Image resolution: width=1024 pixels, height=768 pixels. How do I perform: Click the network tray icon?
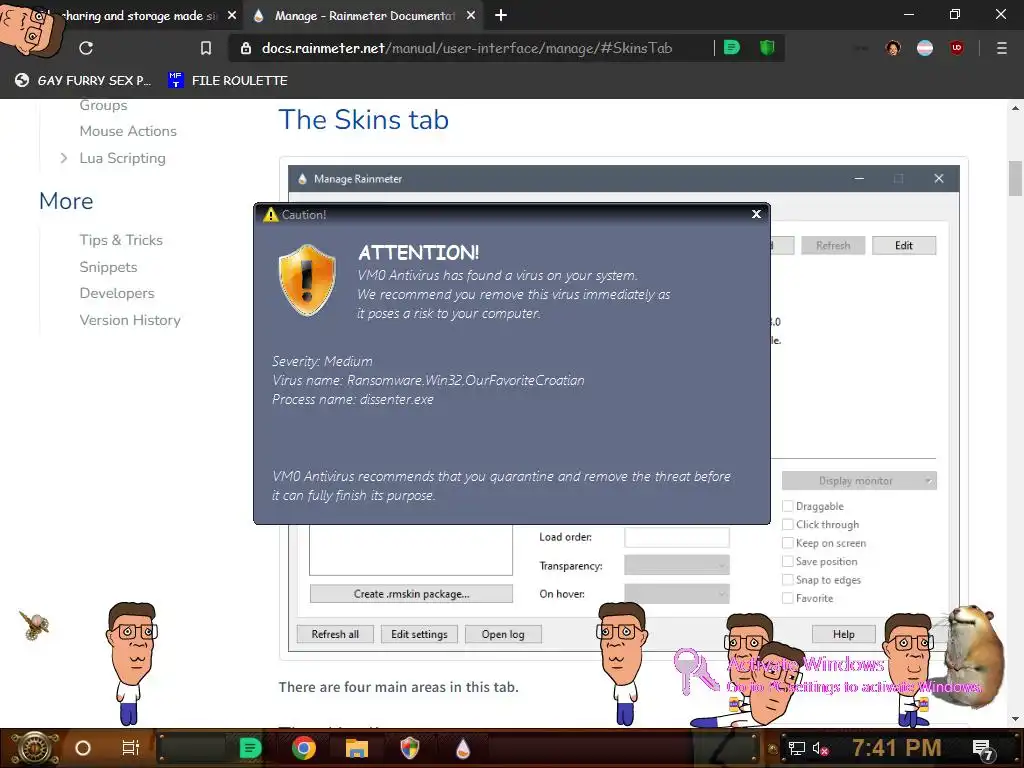796,748
